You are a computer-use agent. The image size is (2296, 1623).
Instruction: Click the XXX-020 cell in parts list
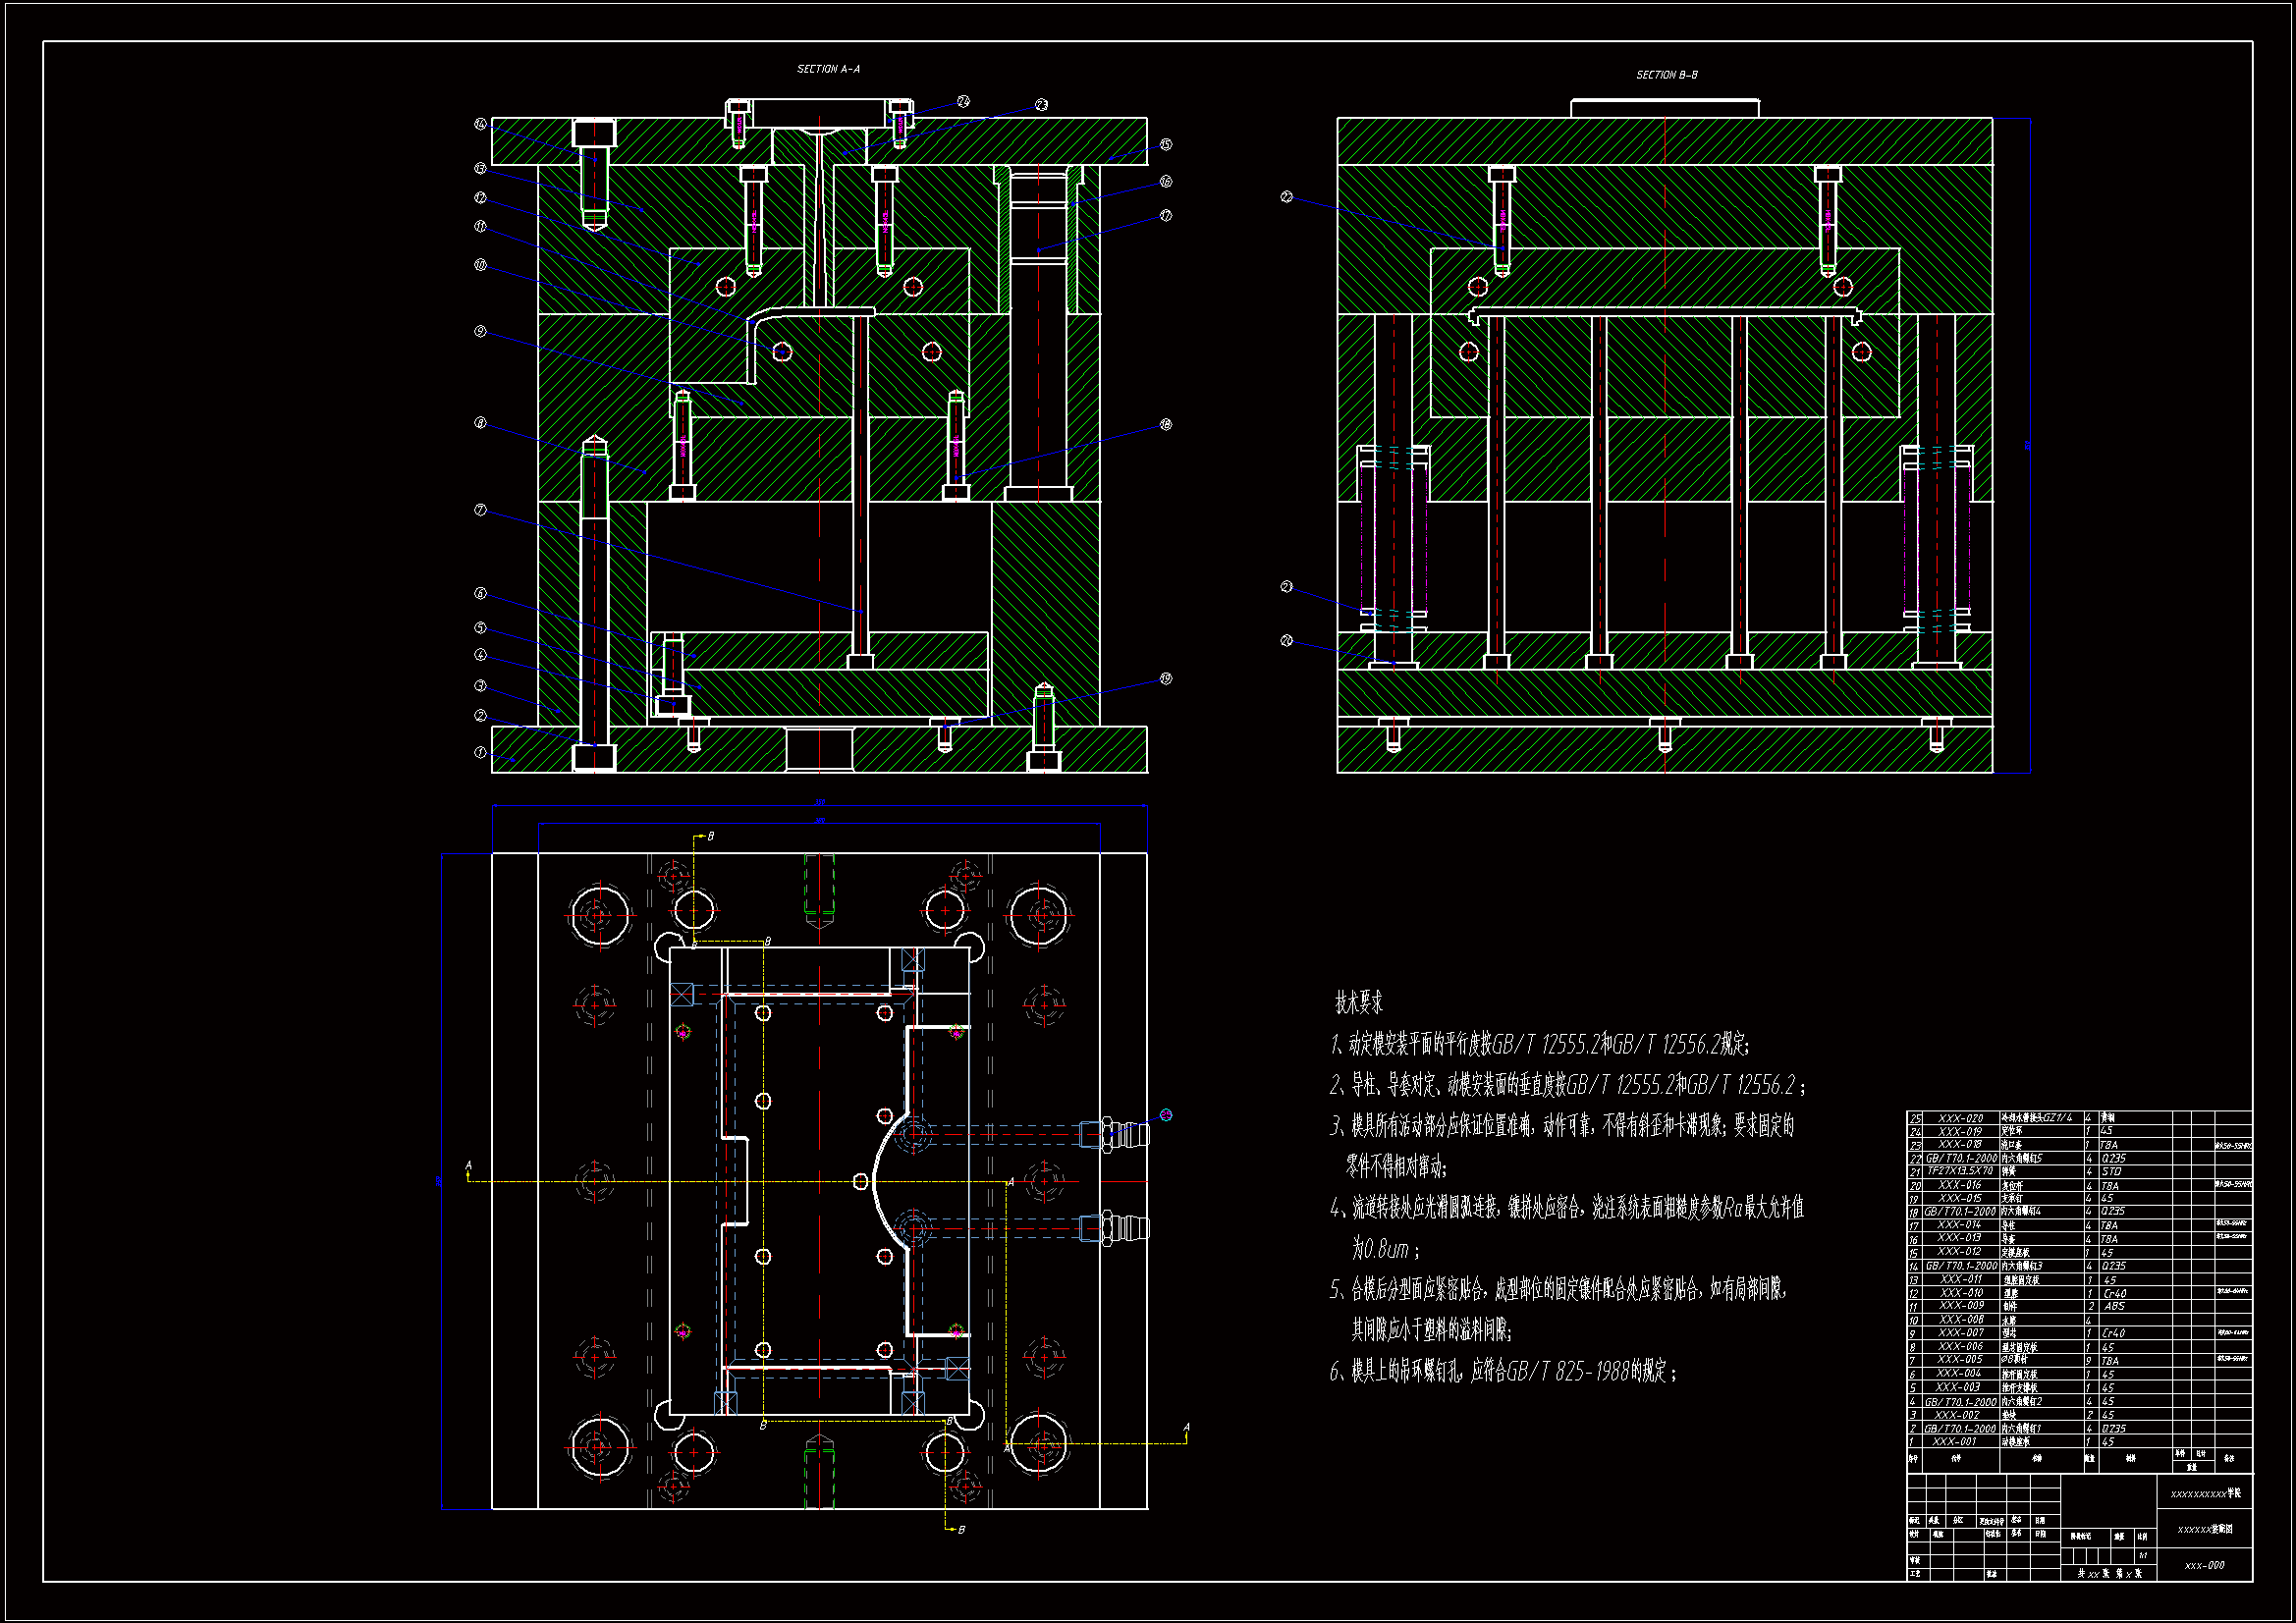(x=1960, y=1119)
